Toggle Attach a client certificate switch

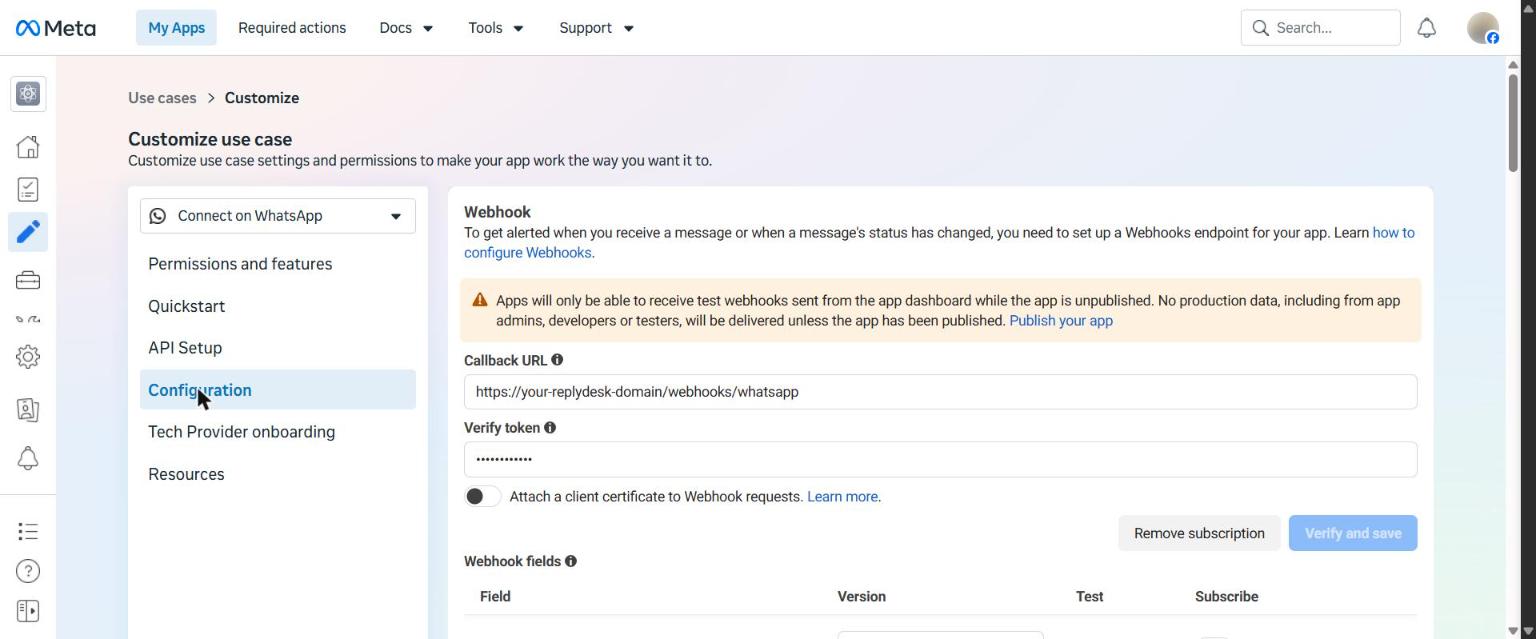pyautogui.click(x=482, y=496)
